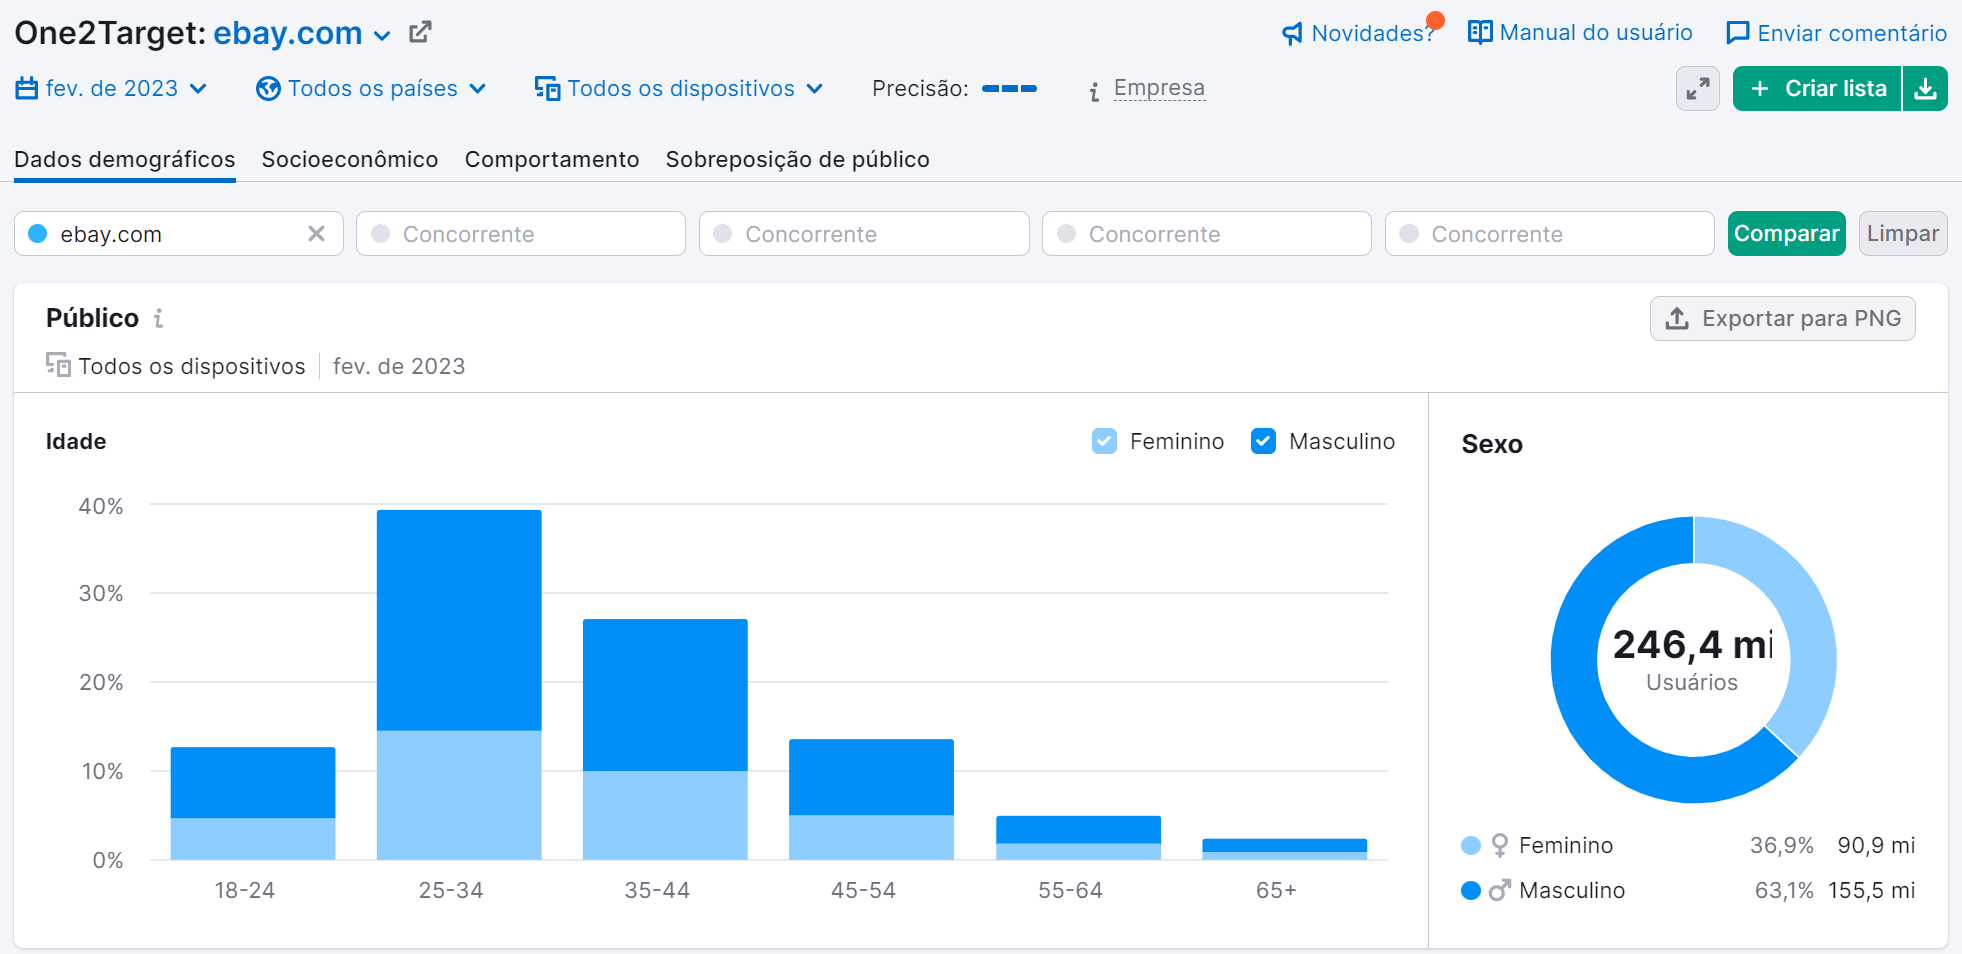Click the female symbol in Sexo legend

pyautogui.click(x=1499, y=846)
